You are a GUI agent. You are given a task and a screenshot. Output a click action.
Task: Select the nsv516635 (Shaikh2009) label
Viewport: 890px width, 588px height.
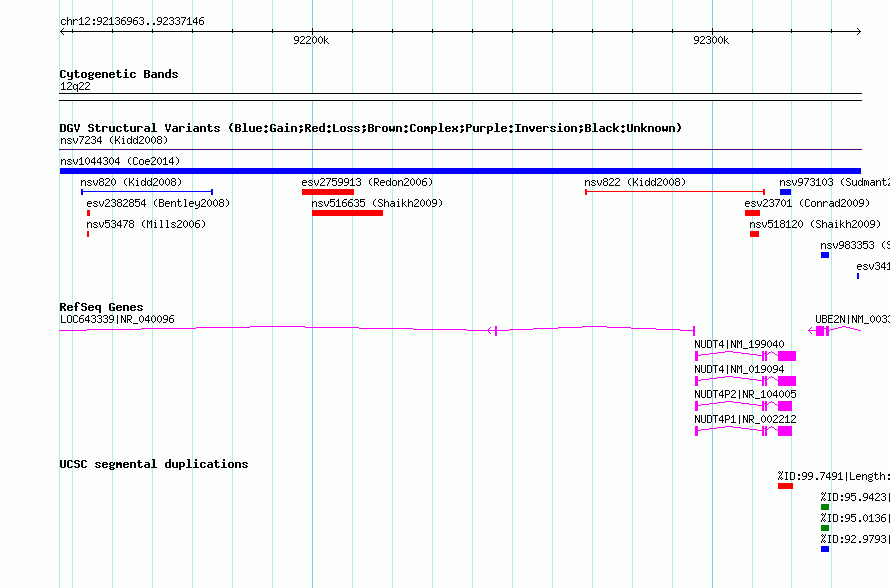(x=377, y=203)
